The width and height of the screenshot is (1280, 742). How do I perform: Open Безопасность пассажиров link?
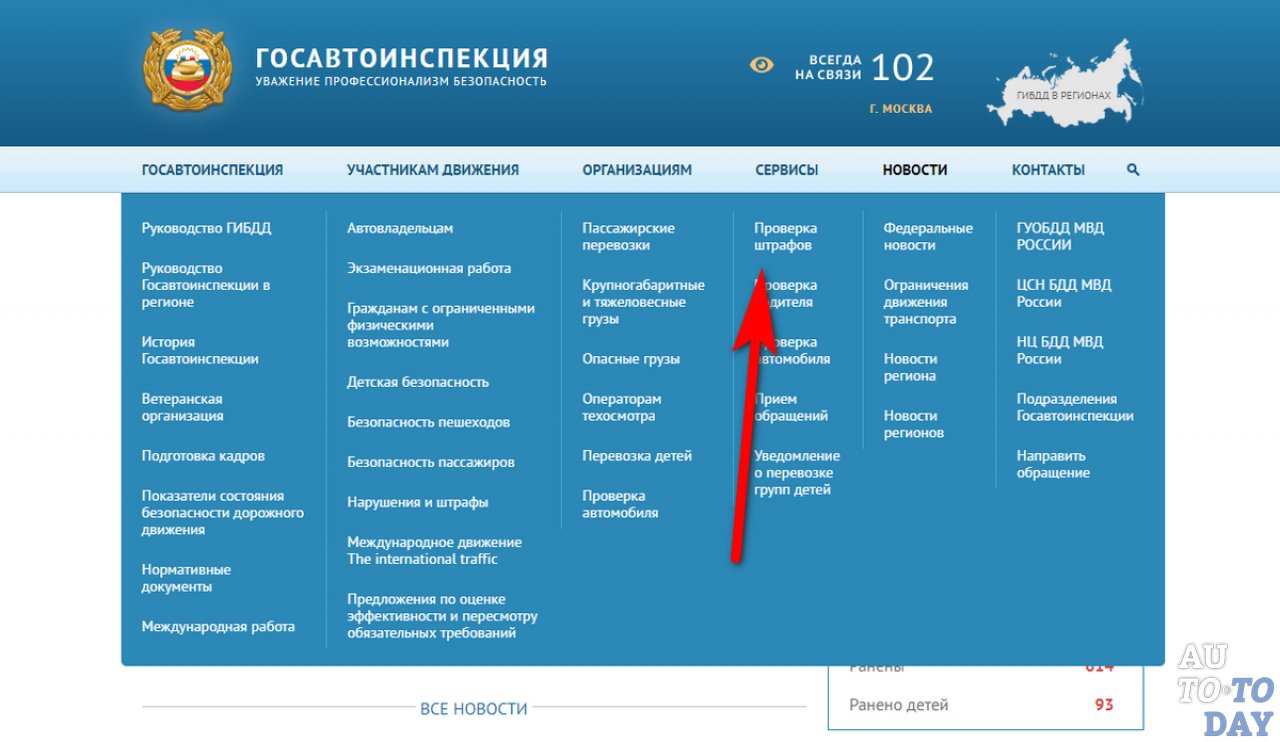click(431, 462)
